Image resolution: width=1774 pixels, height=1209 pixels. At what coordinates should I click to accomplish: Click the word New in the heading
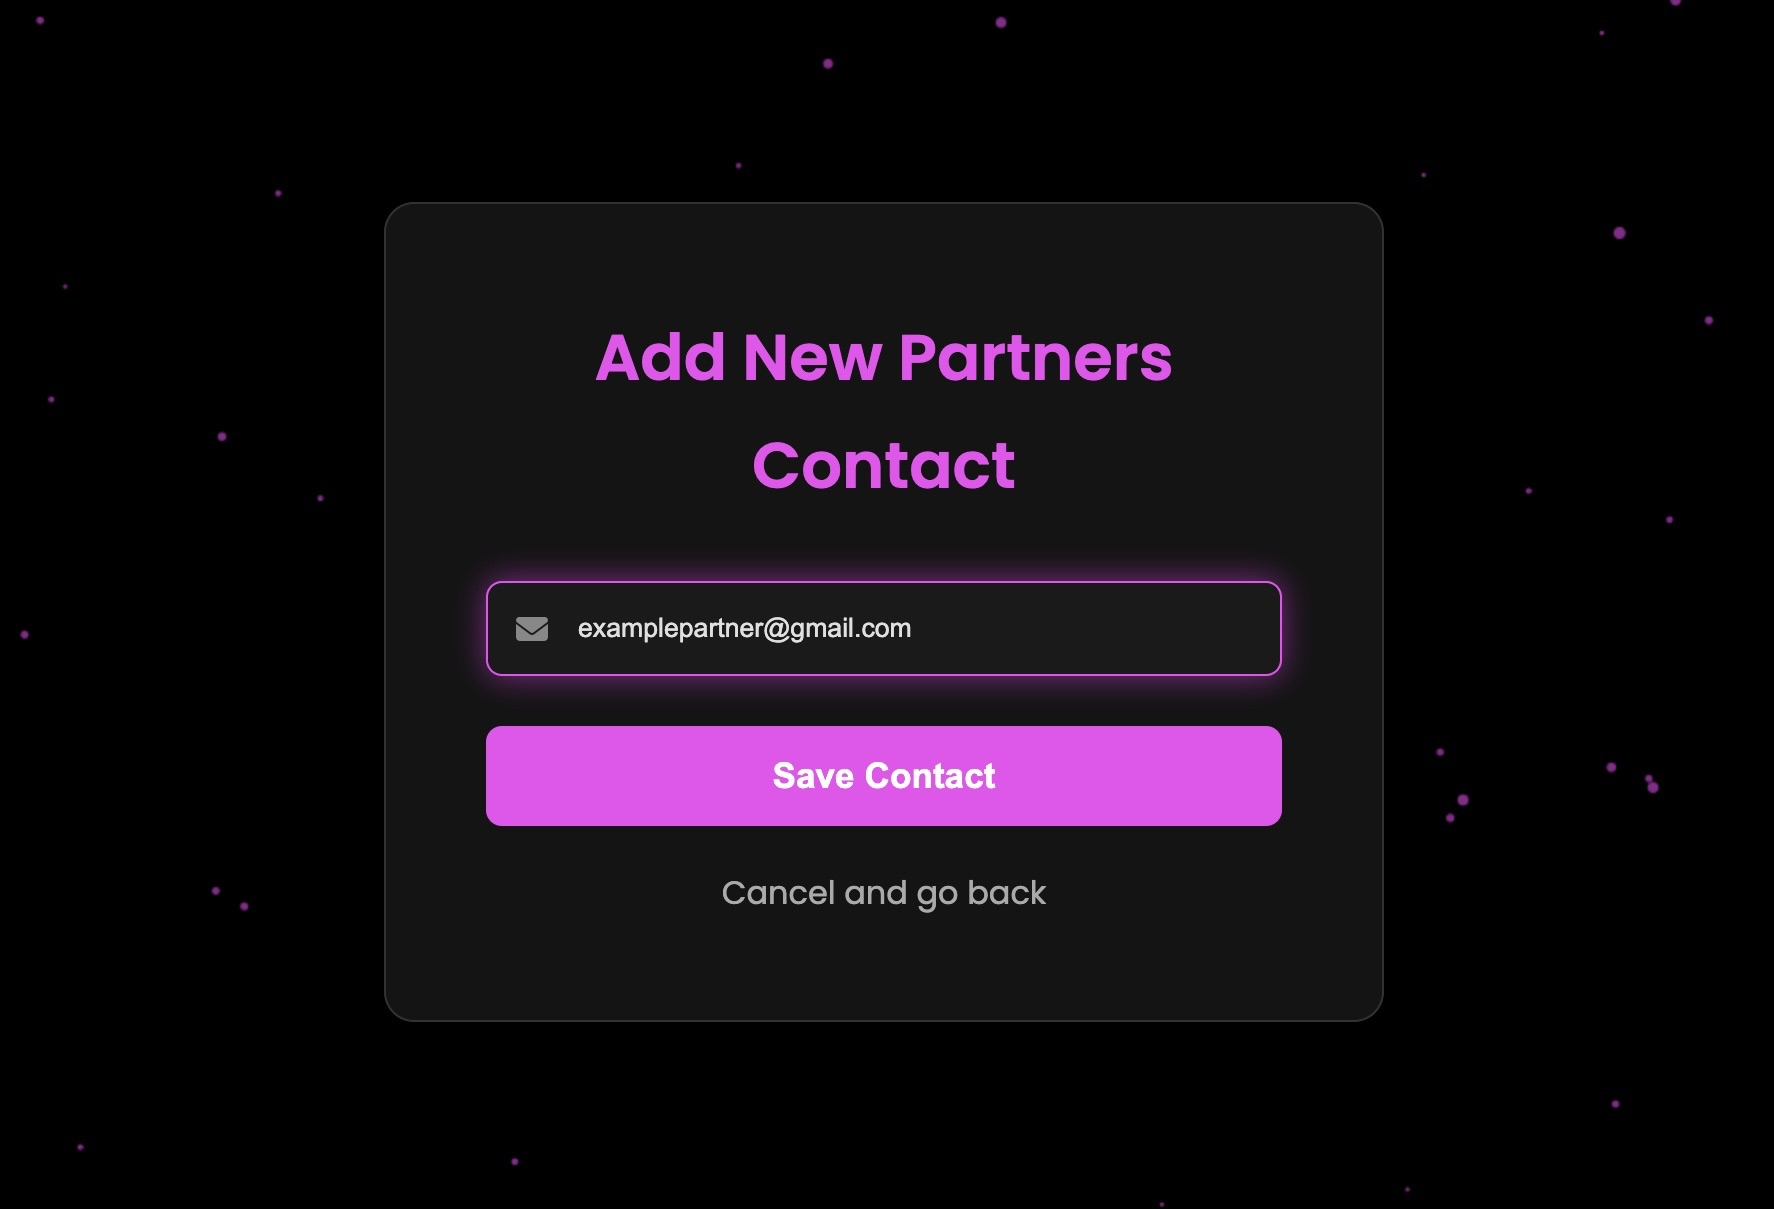point(812,357)
